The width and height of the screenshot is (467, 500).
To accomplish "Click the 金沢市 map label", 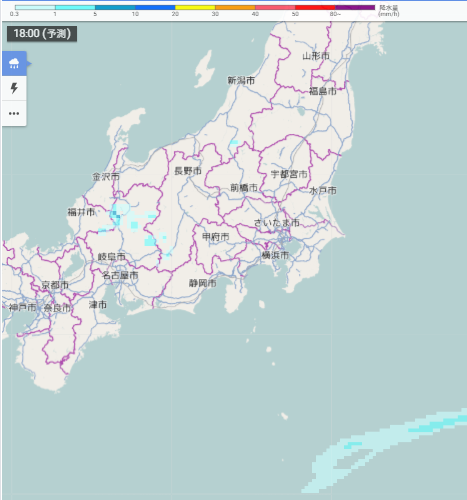I will pyautogui.click(x=106, y=177).
